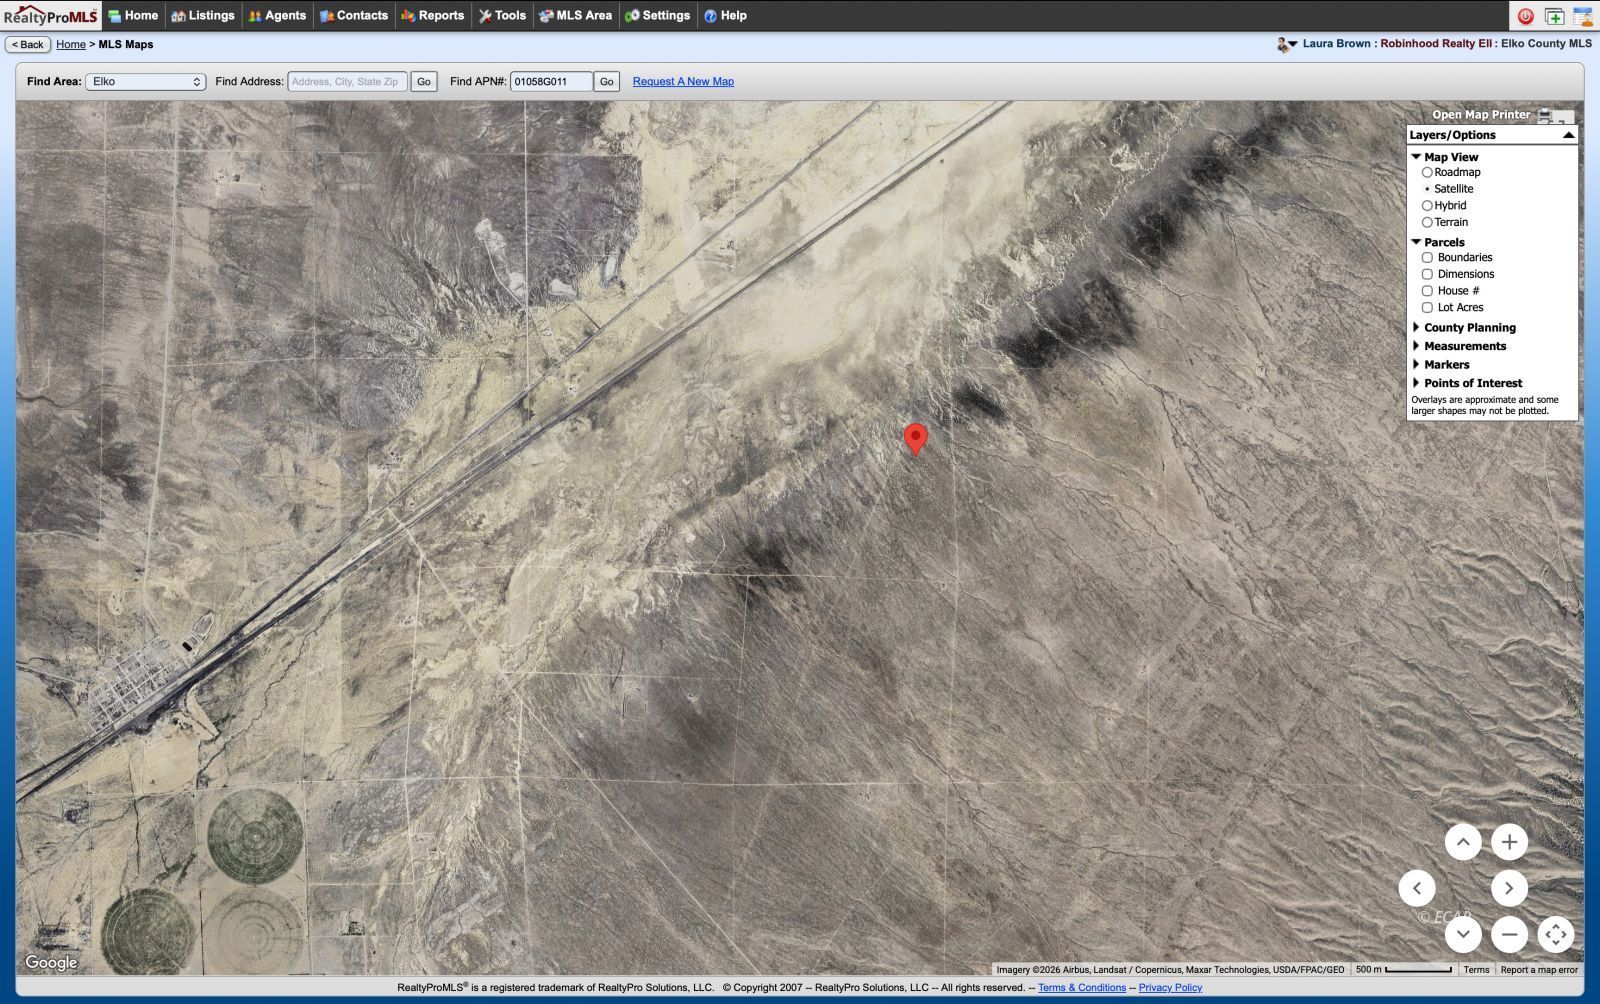Viewport: 1600px width, 1004px height.
Task: Open the Contacts section
Action: 355,15
